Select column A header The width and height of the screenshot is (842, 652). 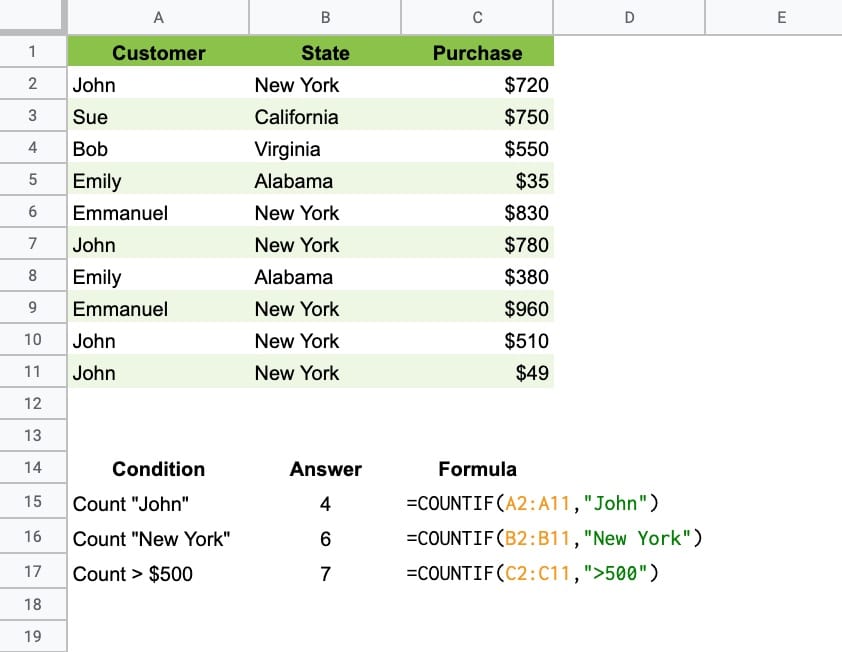point(158,17)
